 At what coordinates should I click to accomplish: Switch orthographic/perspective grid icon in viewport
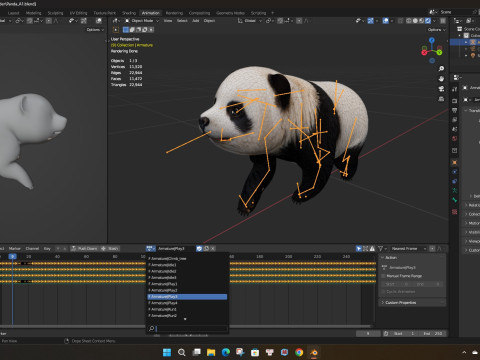coord(441,99)
